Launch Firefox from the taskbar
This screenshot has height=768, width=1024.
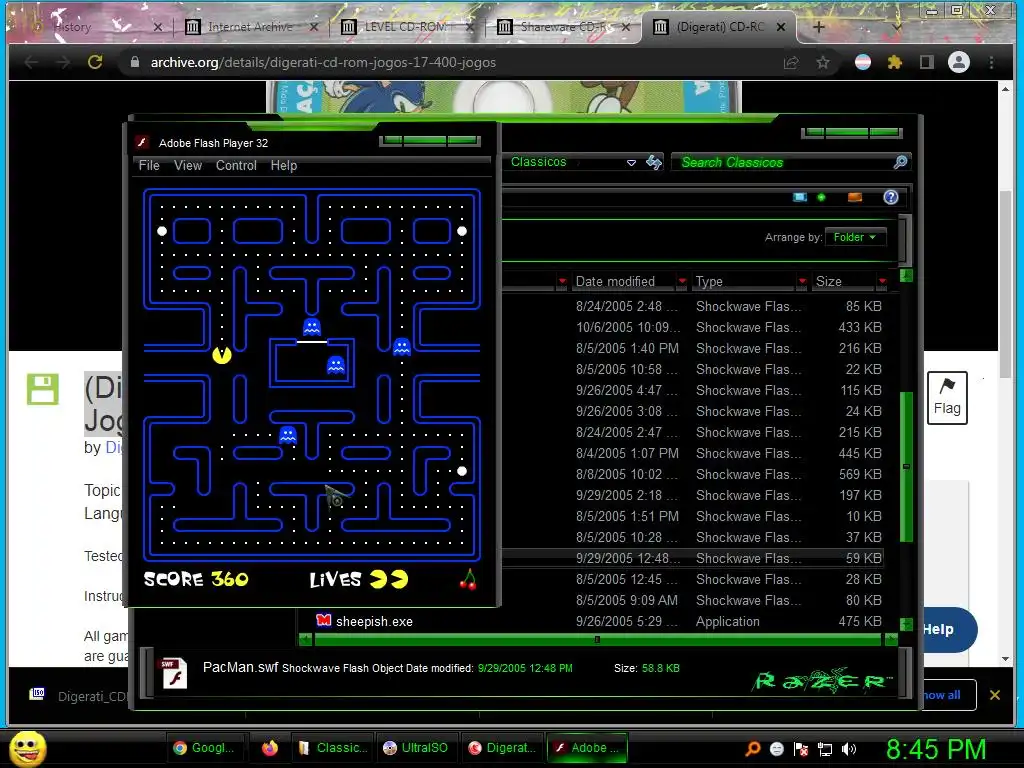pos(270,748)
